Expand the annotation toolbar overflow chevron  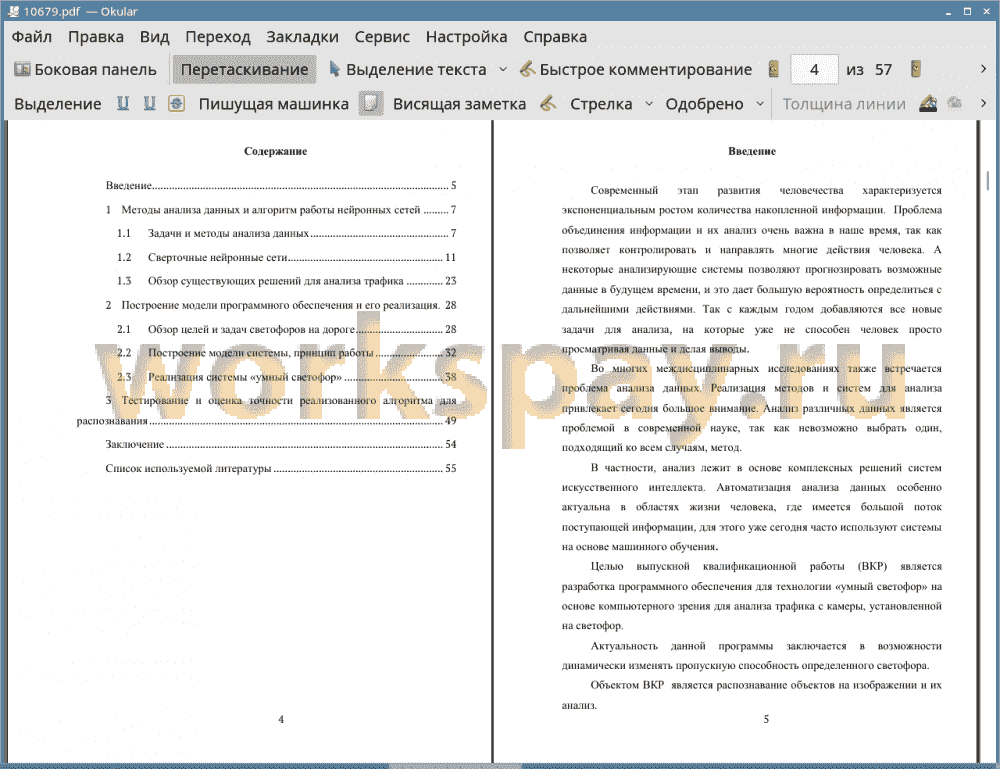(x=983, y=103)
